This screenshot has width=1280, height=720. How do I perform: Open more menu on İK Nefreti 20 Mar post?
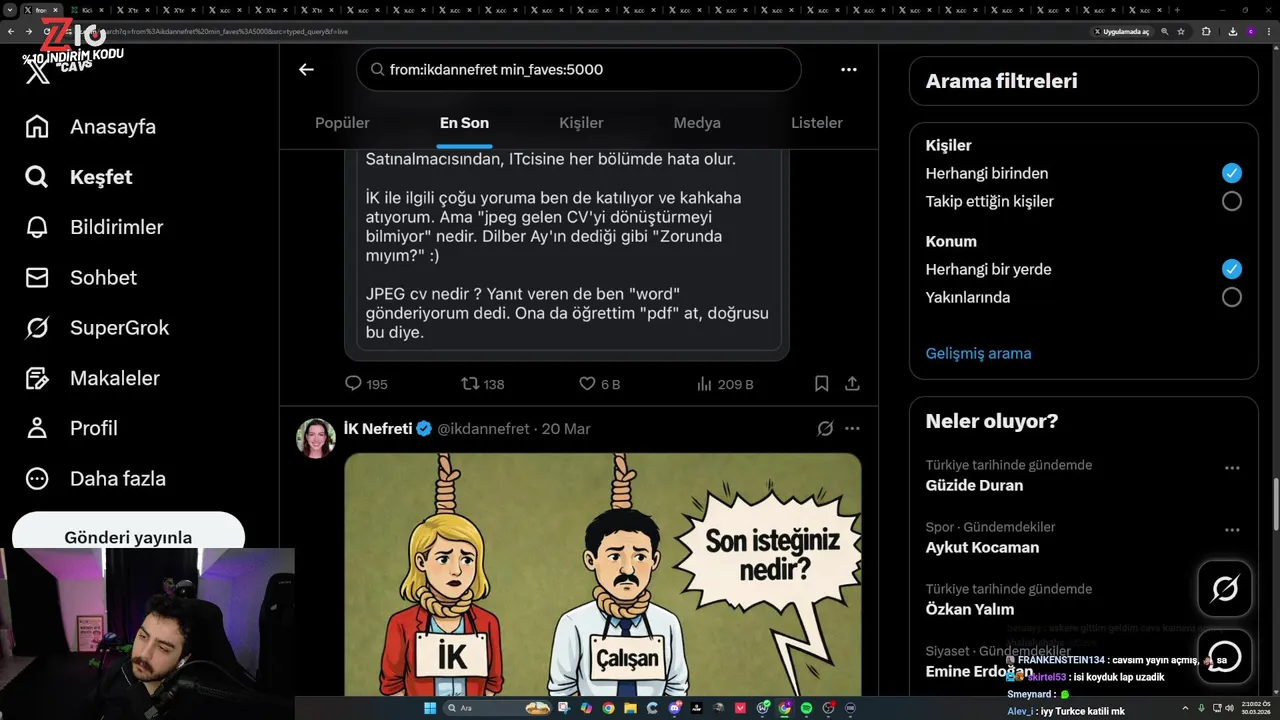coord(852,428)
